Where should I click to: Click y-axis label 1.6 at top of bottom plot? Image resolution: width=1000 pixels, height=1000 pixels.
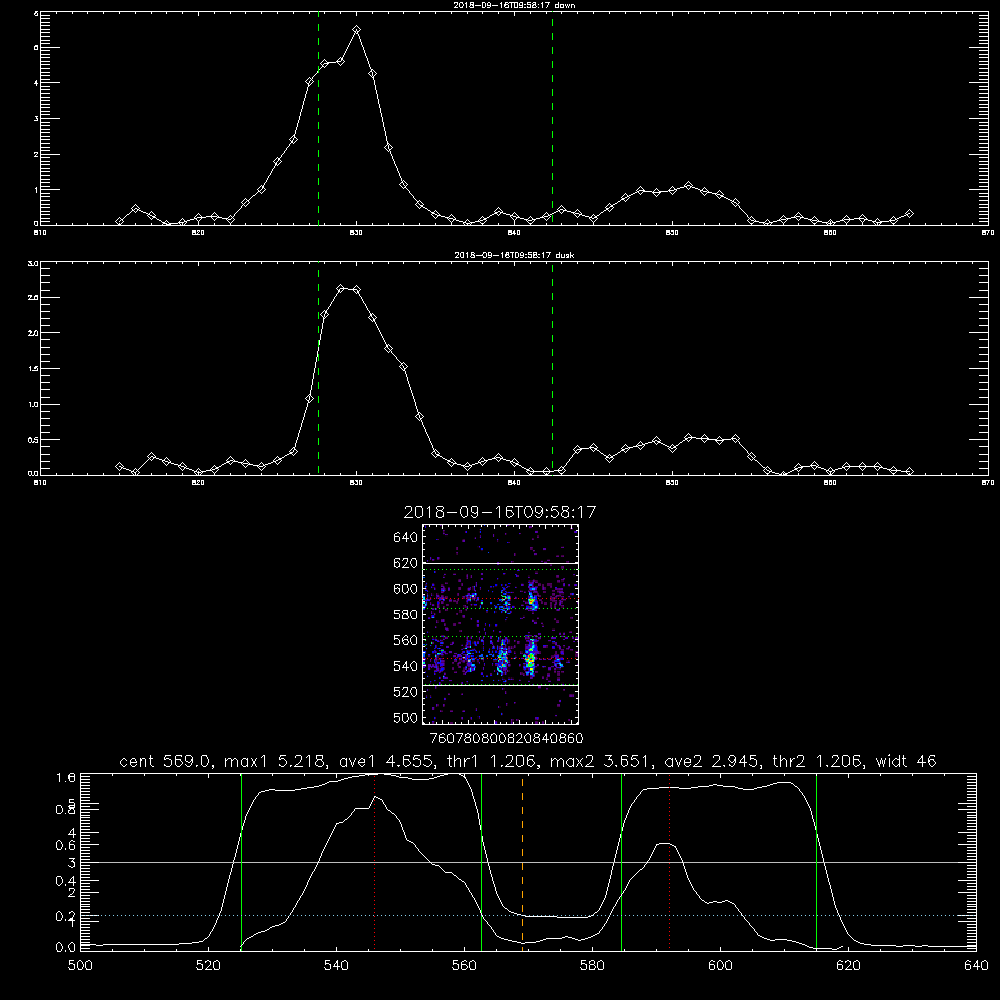[x=66, y=777]
